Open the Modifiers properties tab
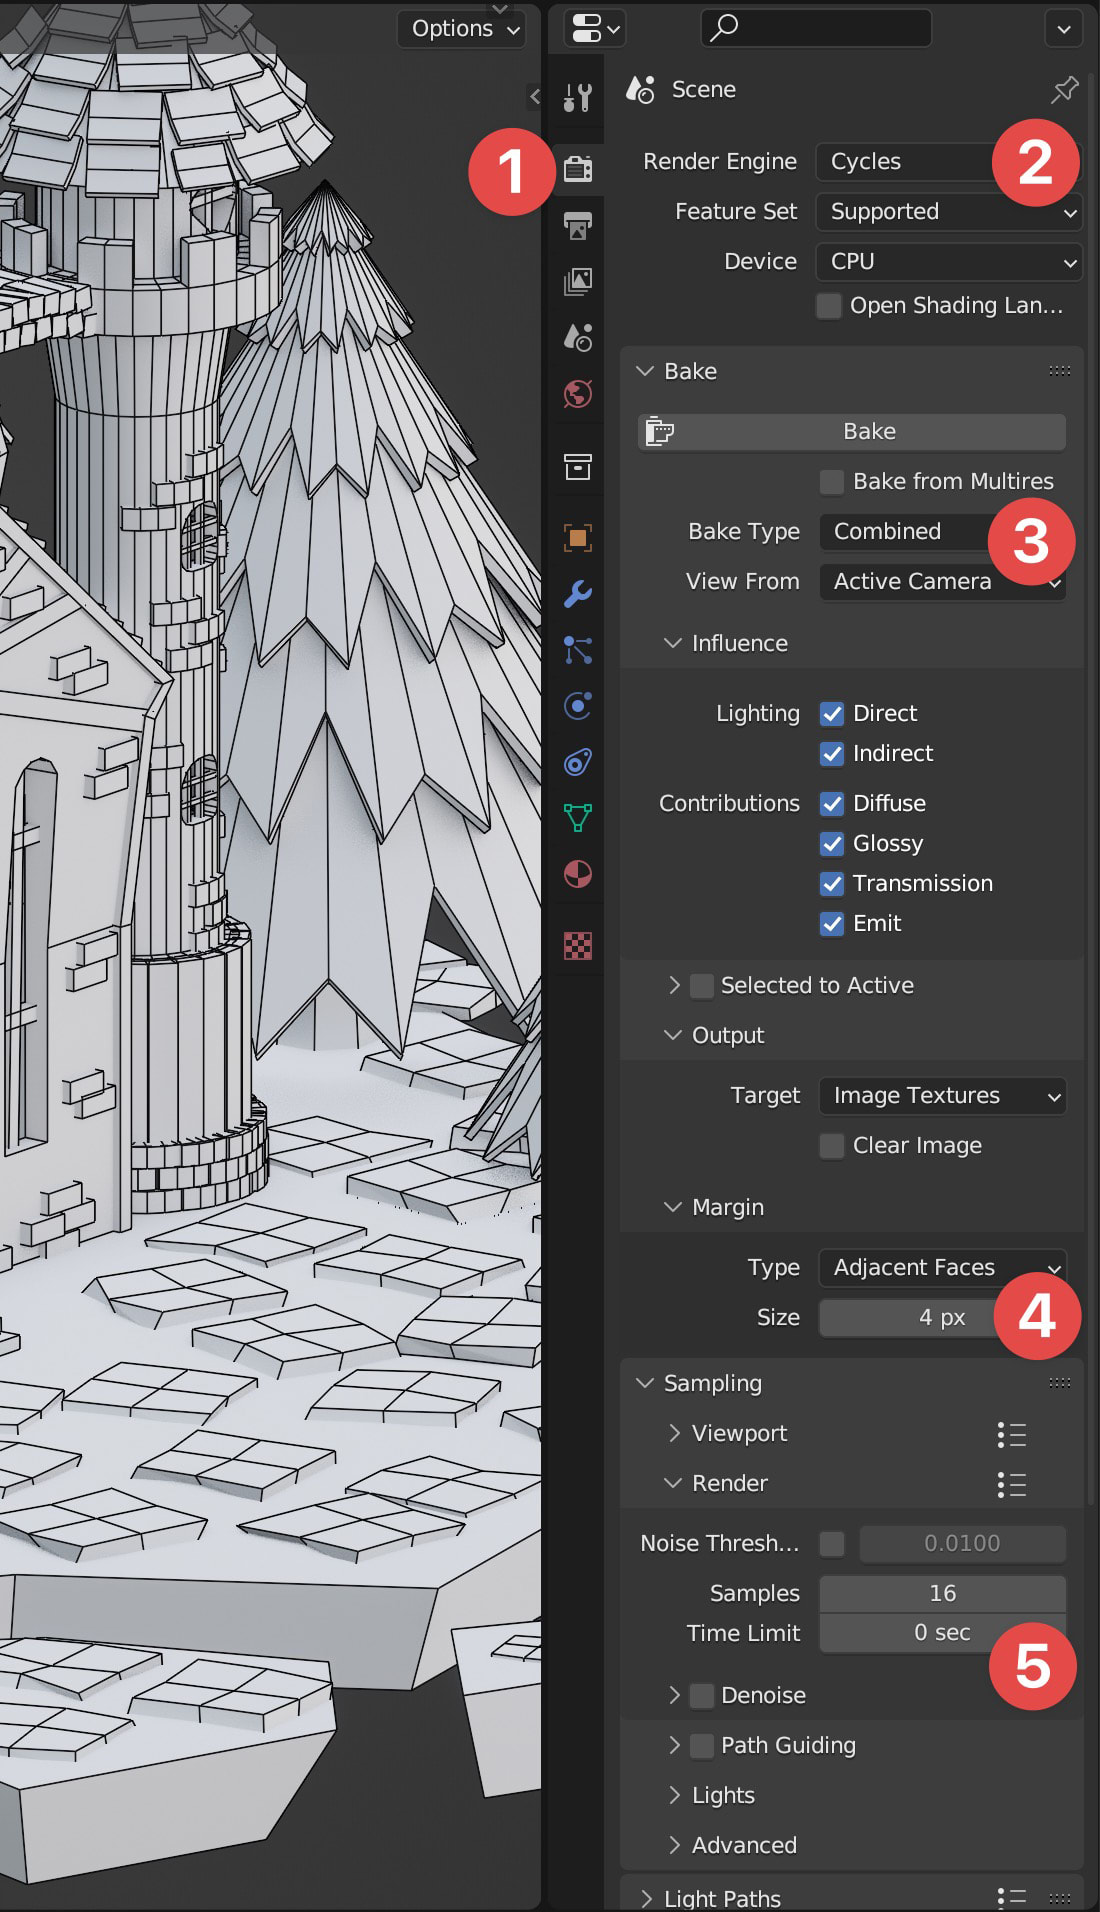Image resolution: width=1100 pixels, height=1912 pixels. tap(578, 594)
